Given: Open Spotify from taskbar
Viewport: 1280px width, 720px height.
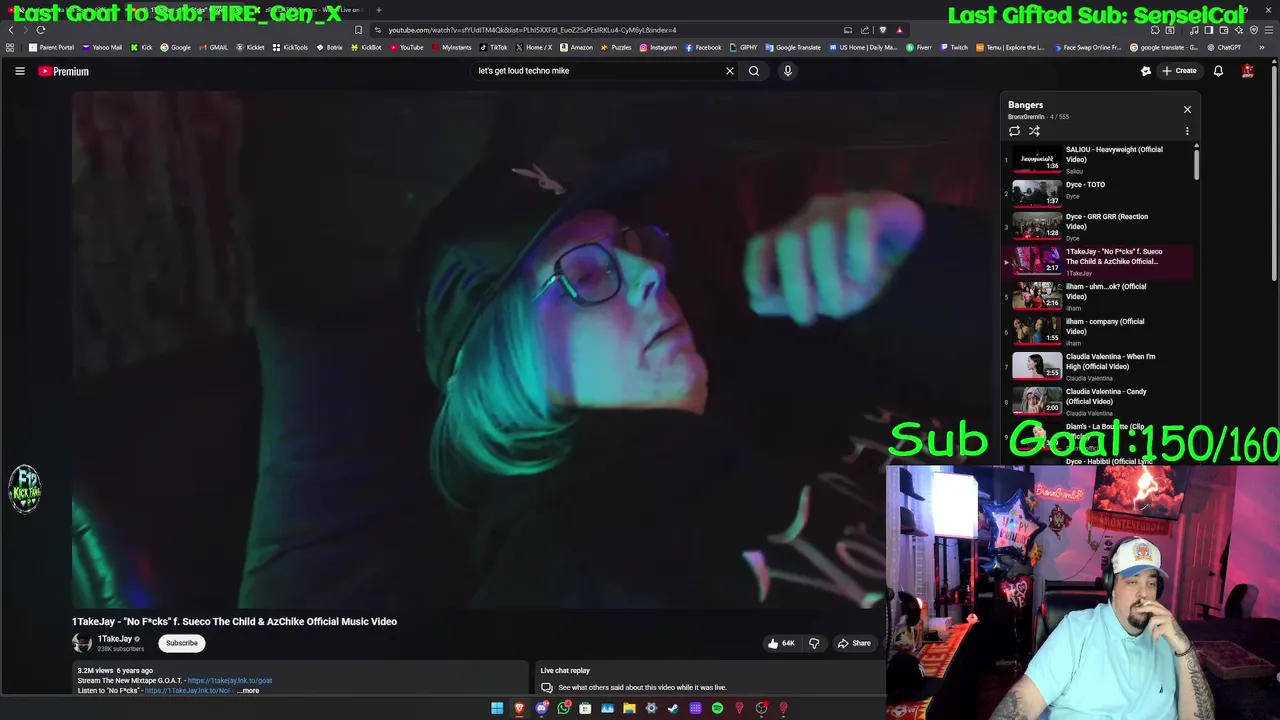Looking at the screenshot, I should coord(717,709).
